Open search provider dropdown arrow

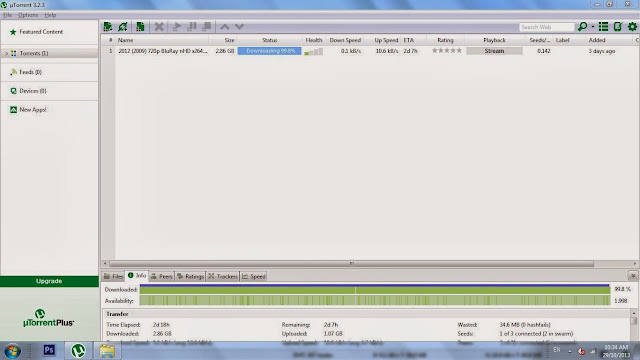tap(593, 27)
